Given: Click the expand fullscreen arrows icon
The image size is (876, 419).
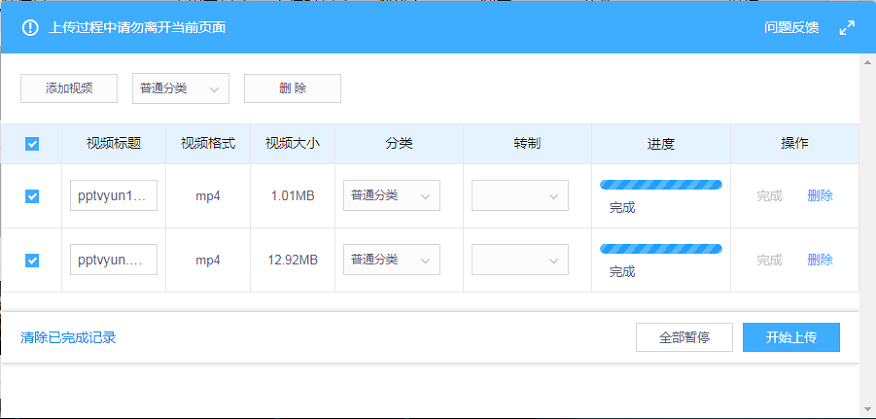Looking at the screenshot, I should pos(847,28).
